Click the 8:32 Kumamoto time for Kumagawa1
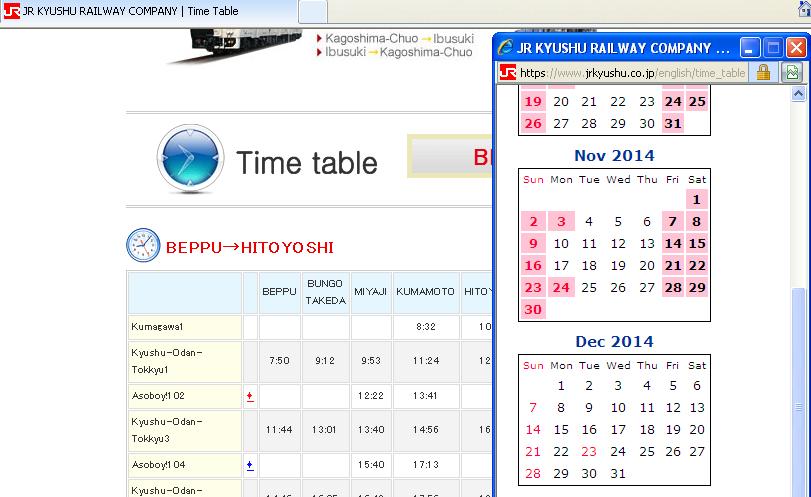This screenshot has height=497, width=811. click(426, 327)
